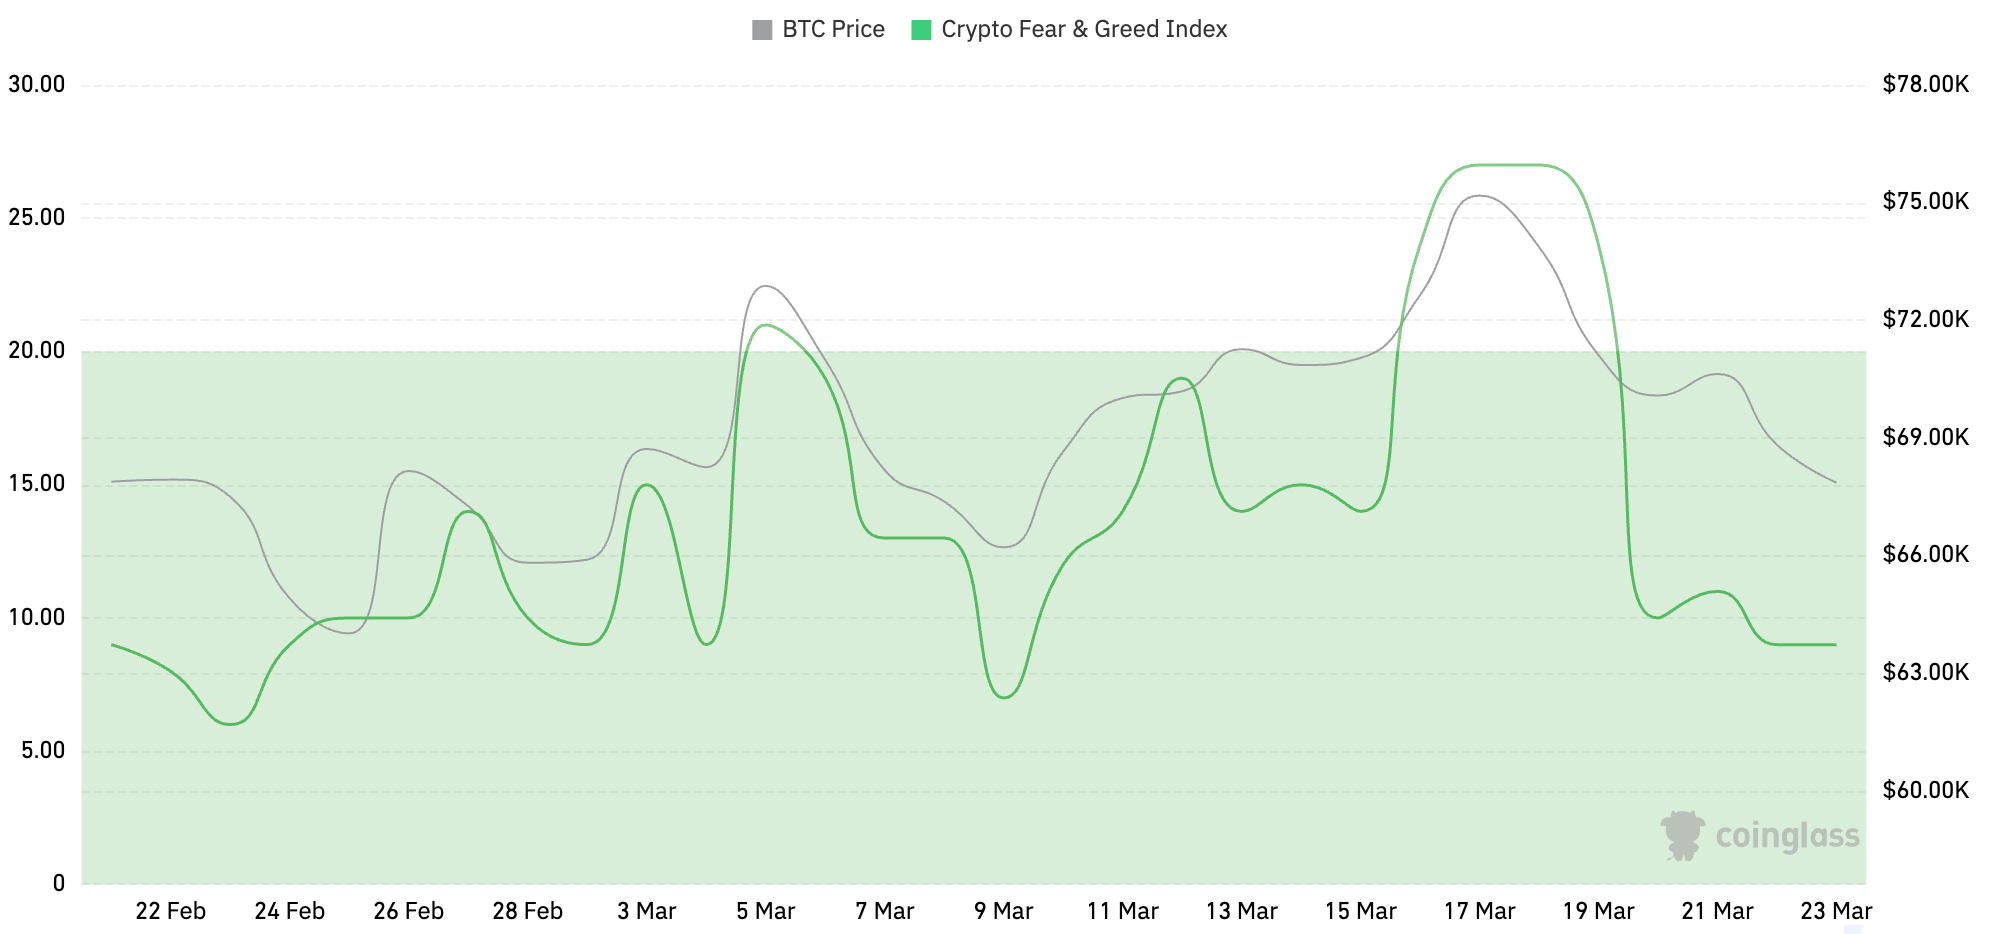
Task: Click the 20.00 index axis label
Action: point(37,350)
